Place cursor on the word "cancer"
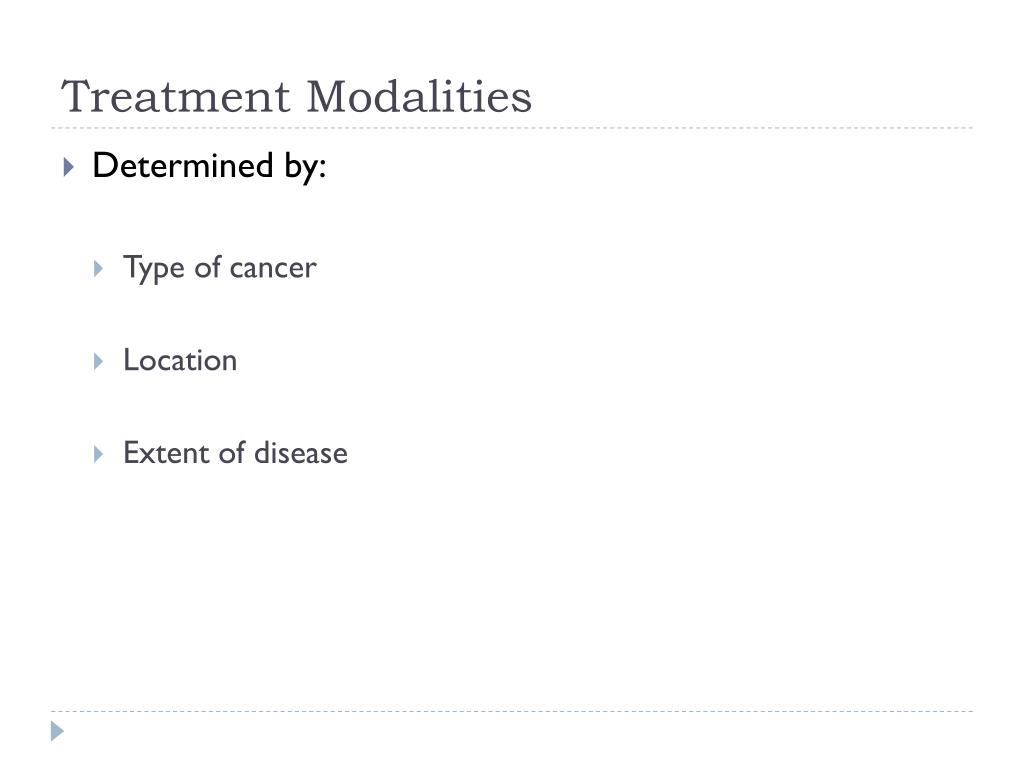The image size is (1024, 768). [x=273, y=268]
